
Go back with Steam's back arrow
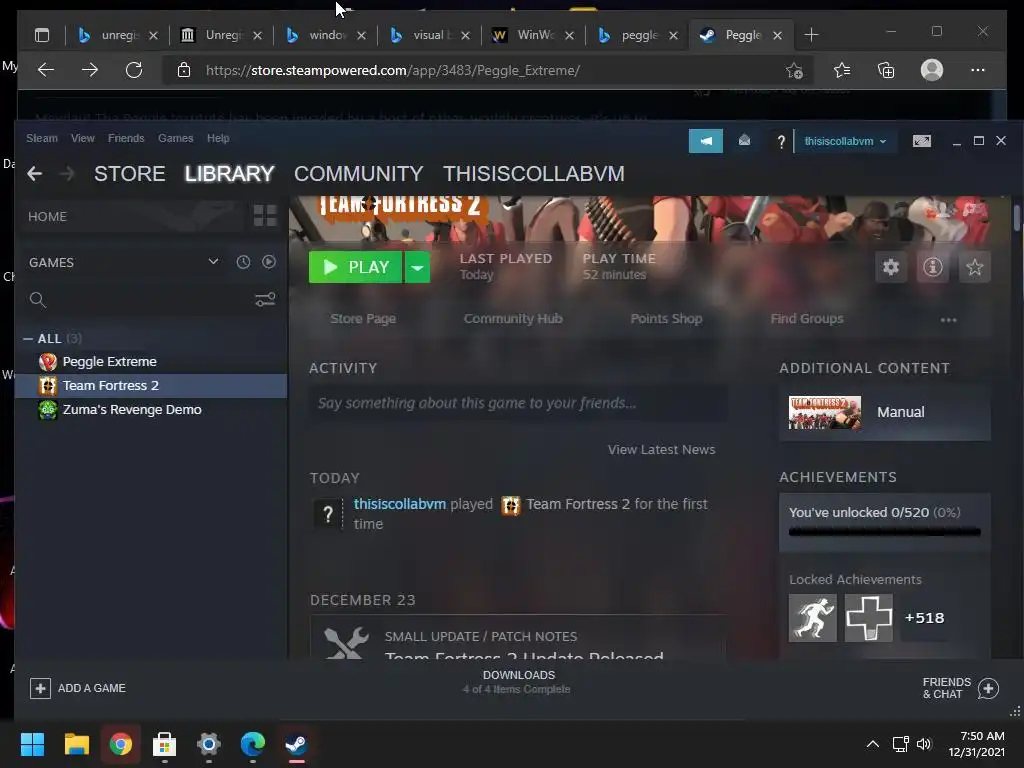click(35, 174)
